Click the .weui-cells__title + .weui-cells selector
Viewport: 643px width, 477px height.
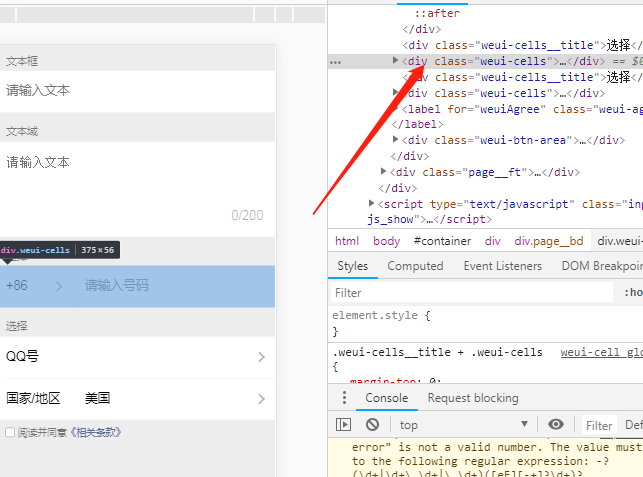(x=437, y=352)
